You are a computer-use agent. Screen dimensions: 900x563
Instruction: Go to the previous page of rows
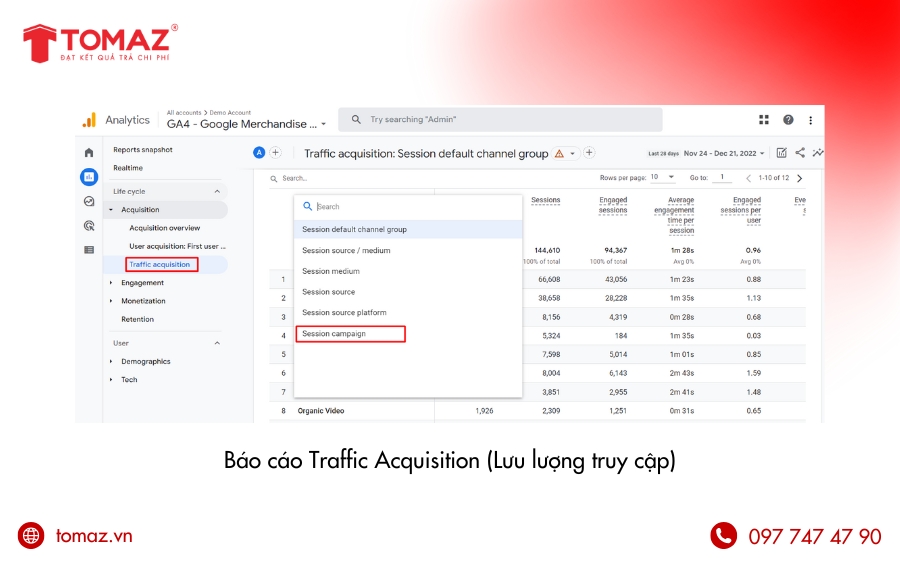pyautogui.click(x=748, y=178)
